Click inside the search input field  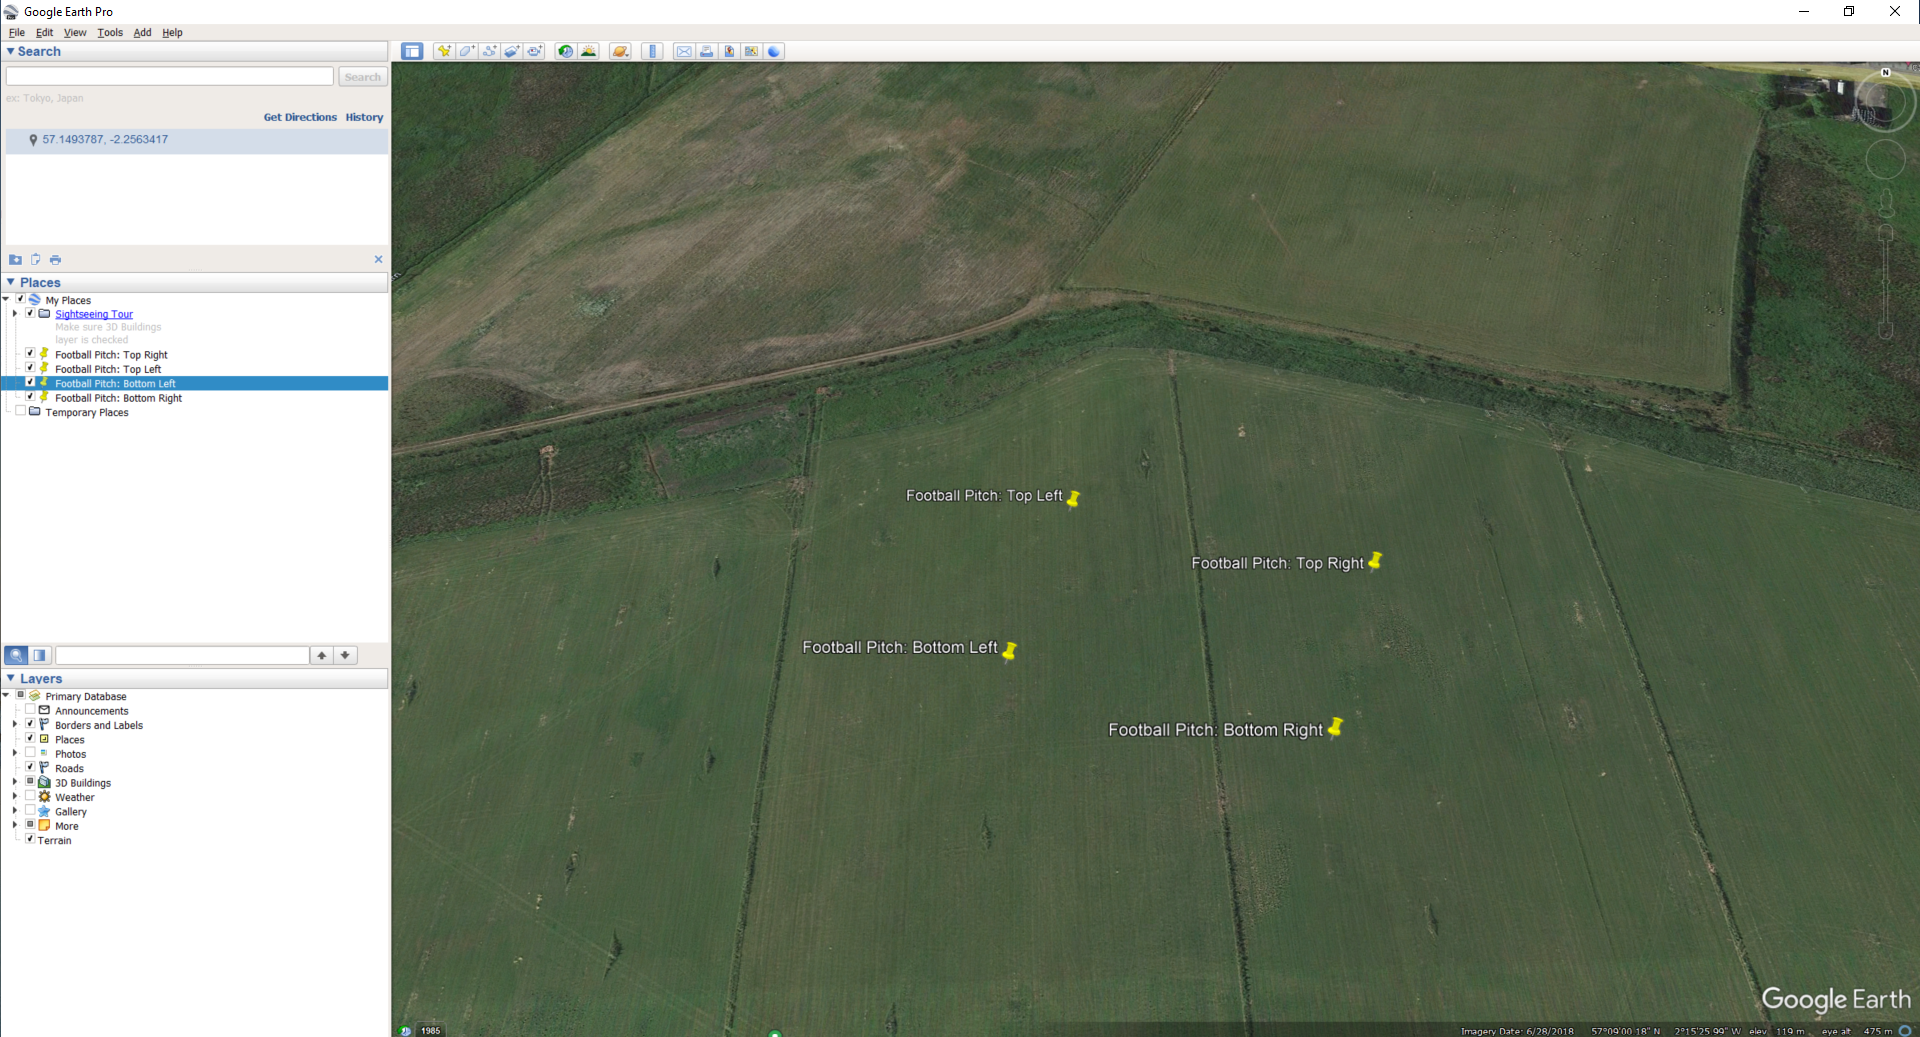(168, 76)
